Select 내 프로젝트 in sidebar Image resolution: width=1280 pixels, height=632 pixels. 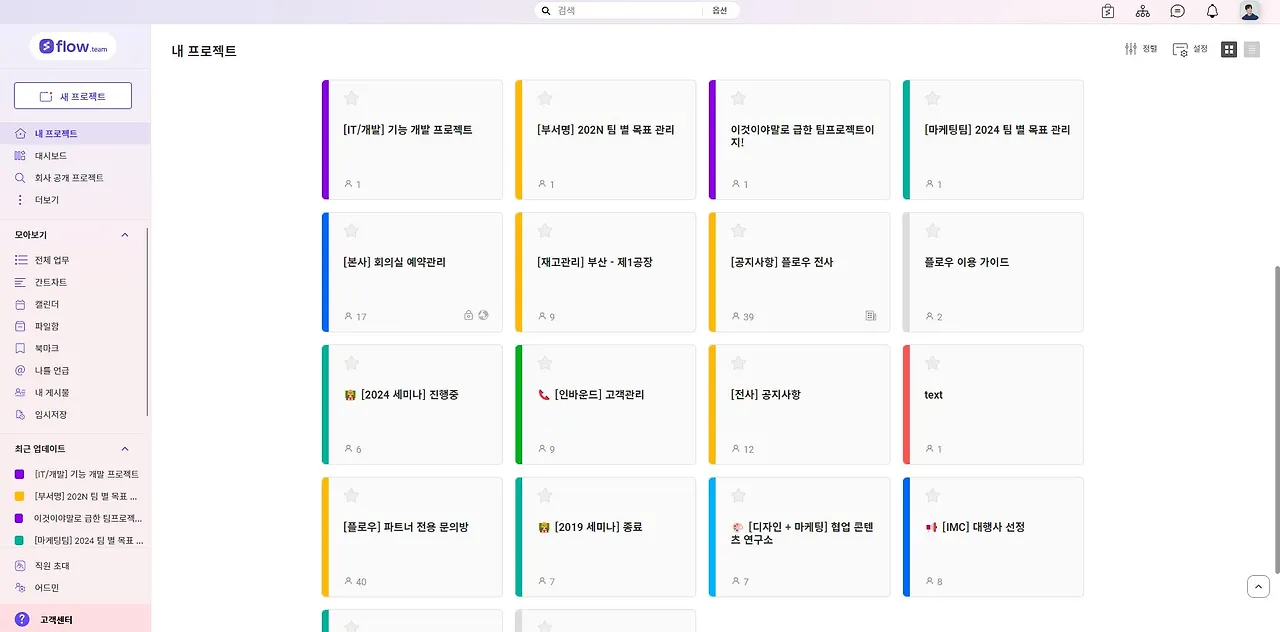(75, 133)
